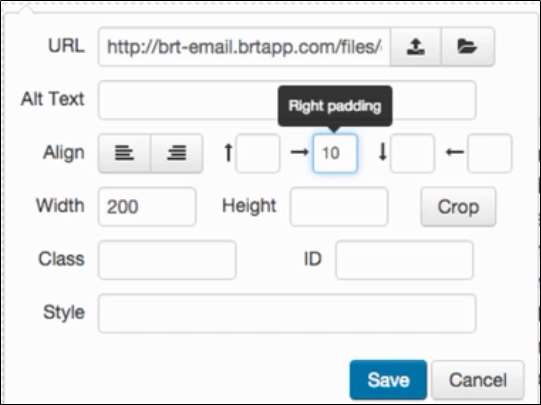541x405 pixels.
Task: Click the left arrow padding icon
Action: coord(455,152)
